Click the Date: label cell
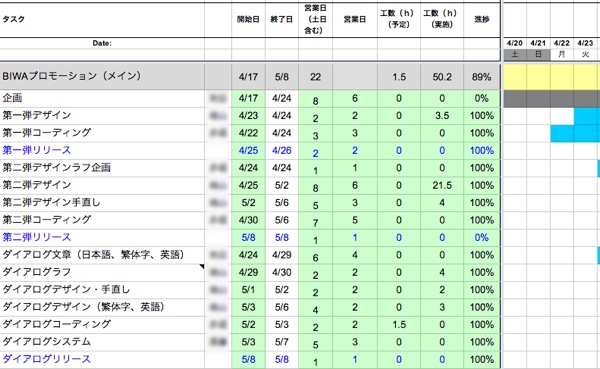The width and height of the screenshot is (600, 369). (x=102, y=43)
